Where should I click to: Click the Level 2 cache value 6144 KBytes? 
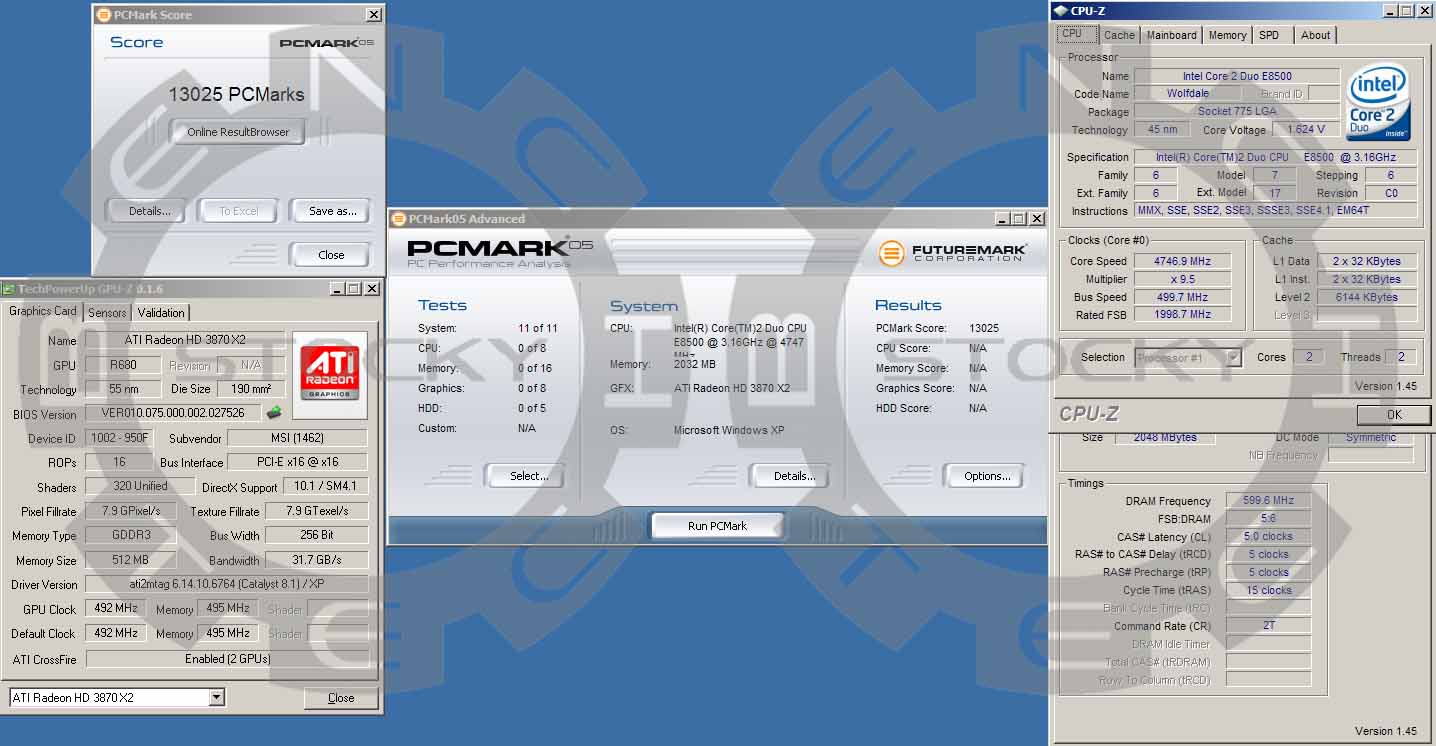coord(1366,297)
